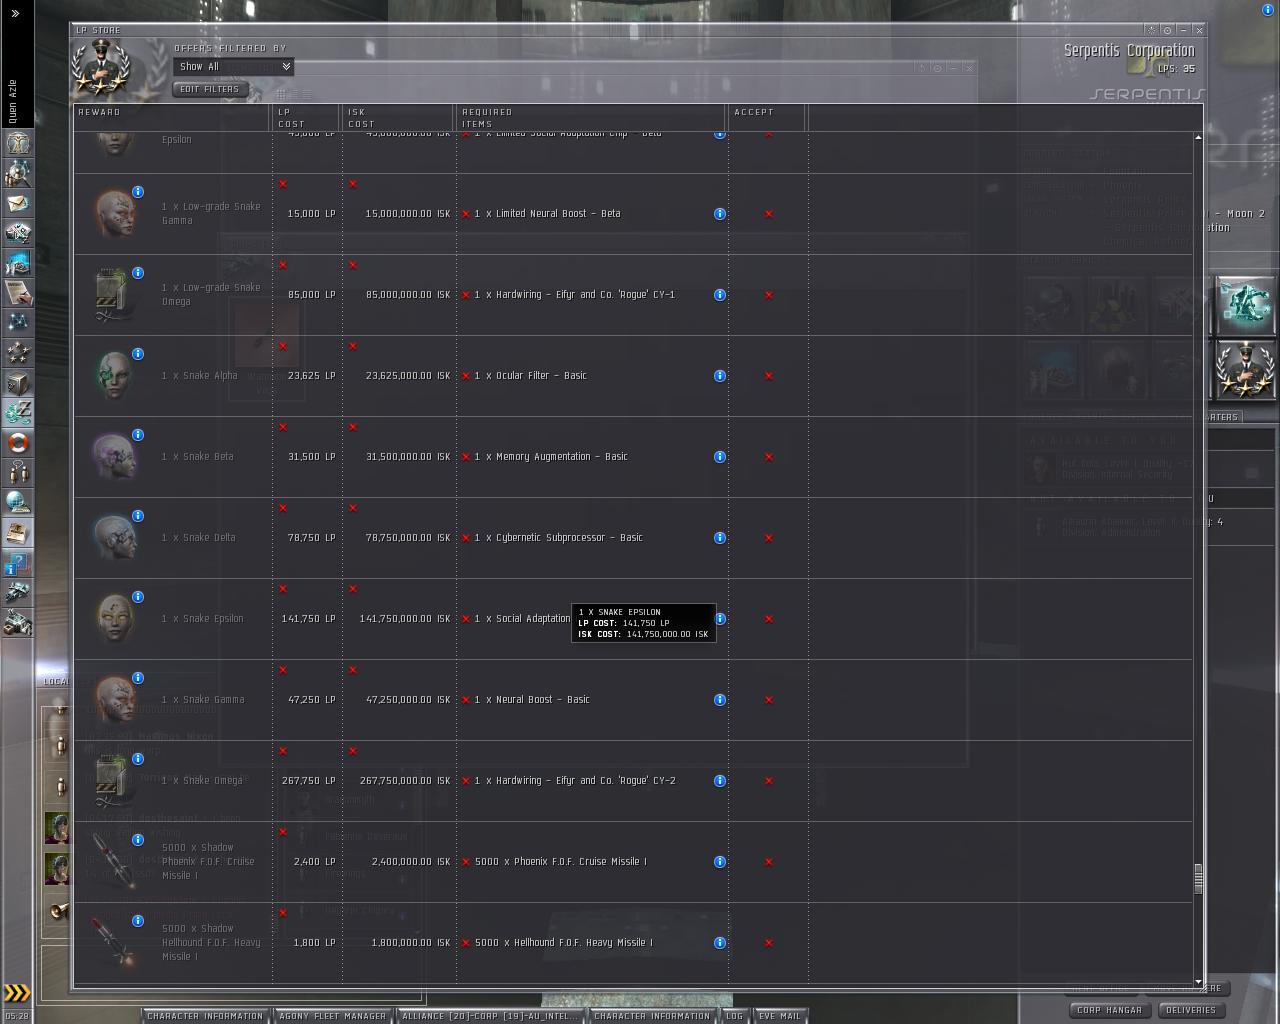Open Character Information tab beside the Log tab
This screenshot has width=1280, height=1024.
tap(652, 1016)
